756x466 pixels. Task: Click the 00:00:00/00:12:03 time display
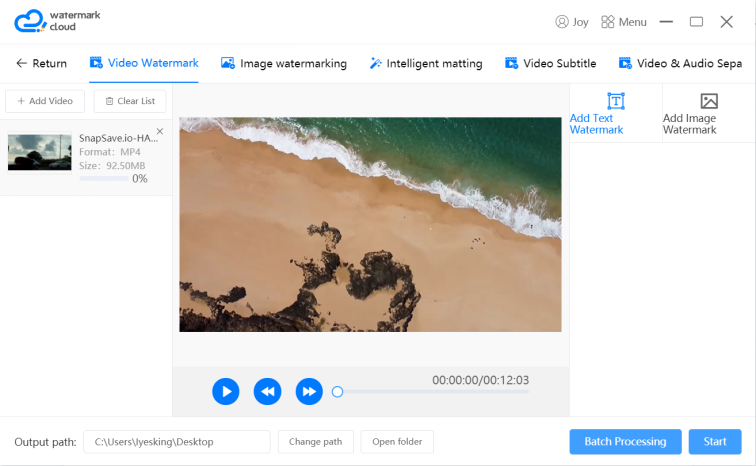point(480,380)
